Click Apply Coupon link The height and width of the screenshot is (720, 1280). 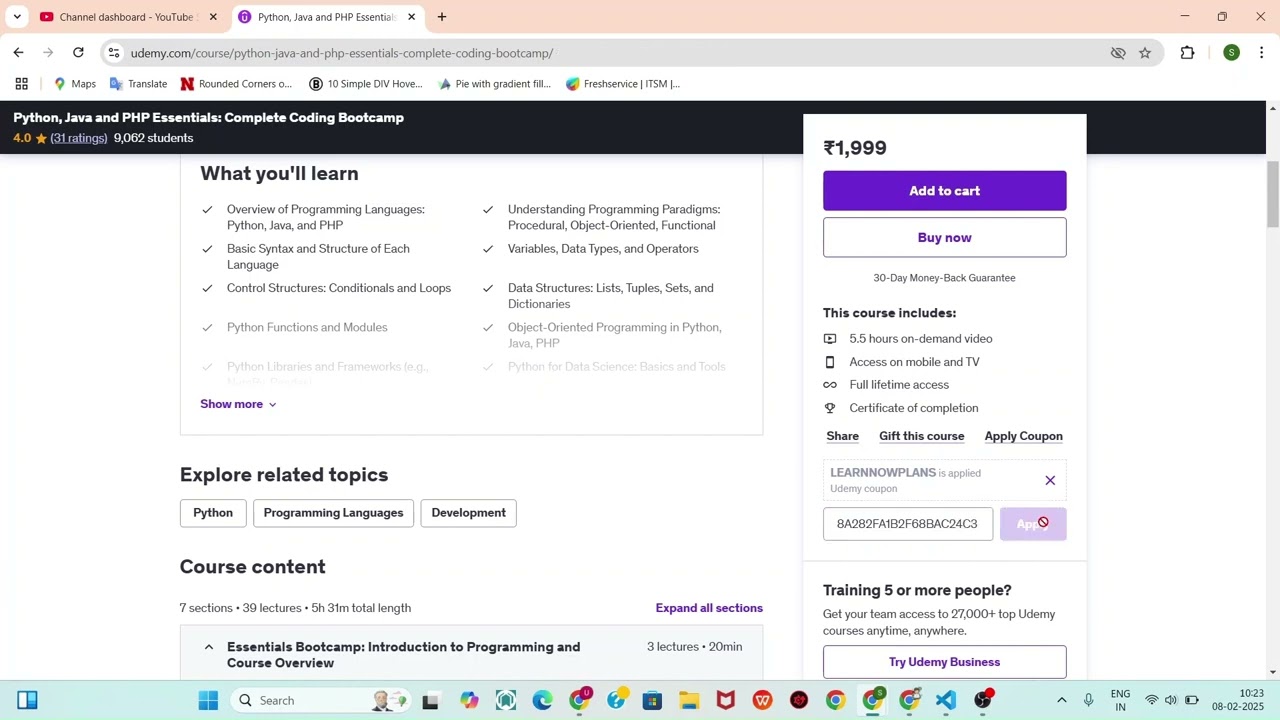[x=1023, y=436]
